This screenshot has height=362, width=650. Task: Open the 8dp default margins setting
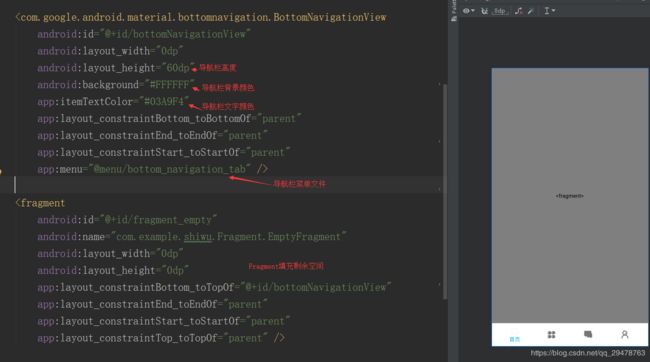[x=500, y=11]
